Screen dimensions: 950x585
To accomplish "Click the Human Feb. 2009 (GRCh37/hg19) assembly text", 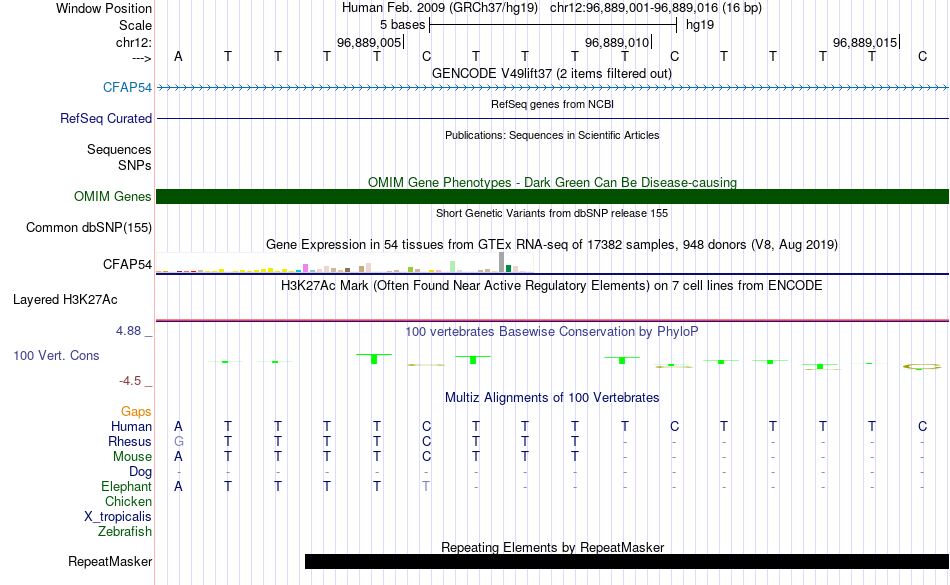I will 440,8.
